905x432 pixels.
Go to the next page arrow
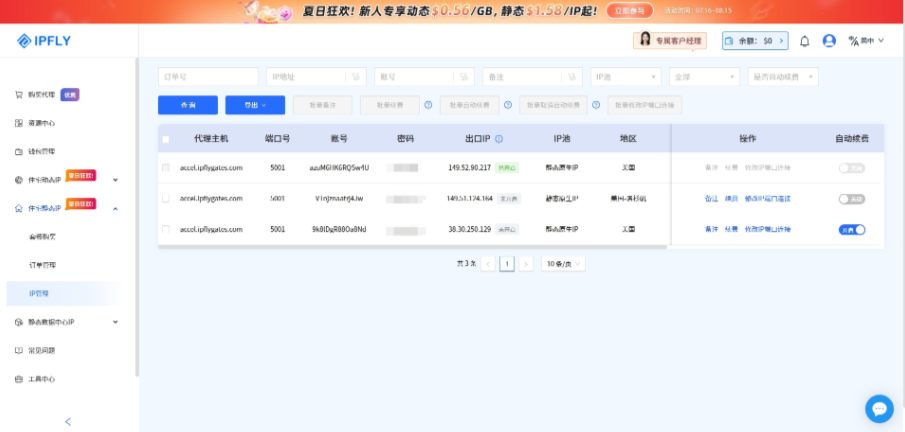(525, 264)
